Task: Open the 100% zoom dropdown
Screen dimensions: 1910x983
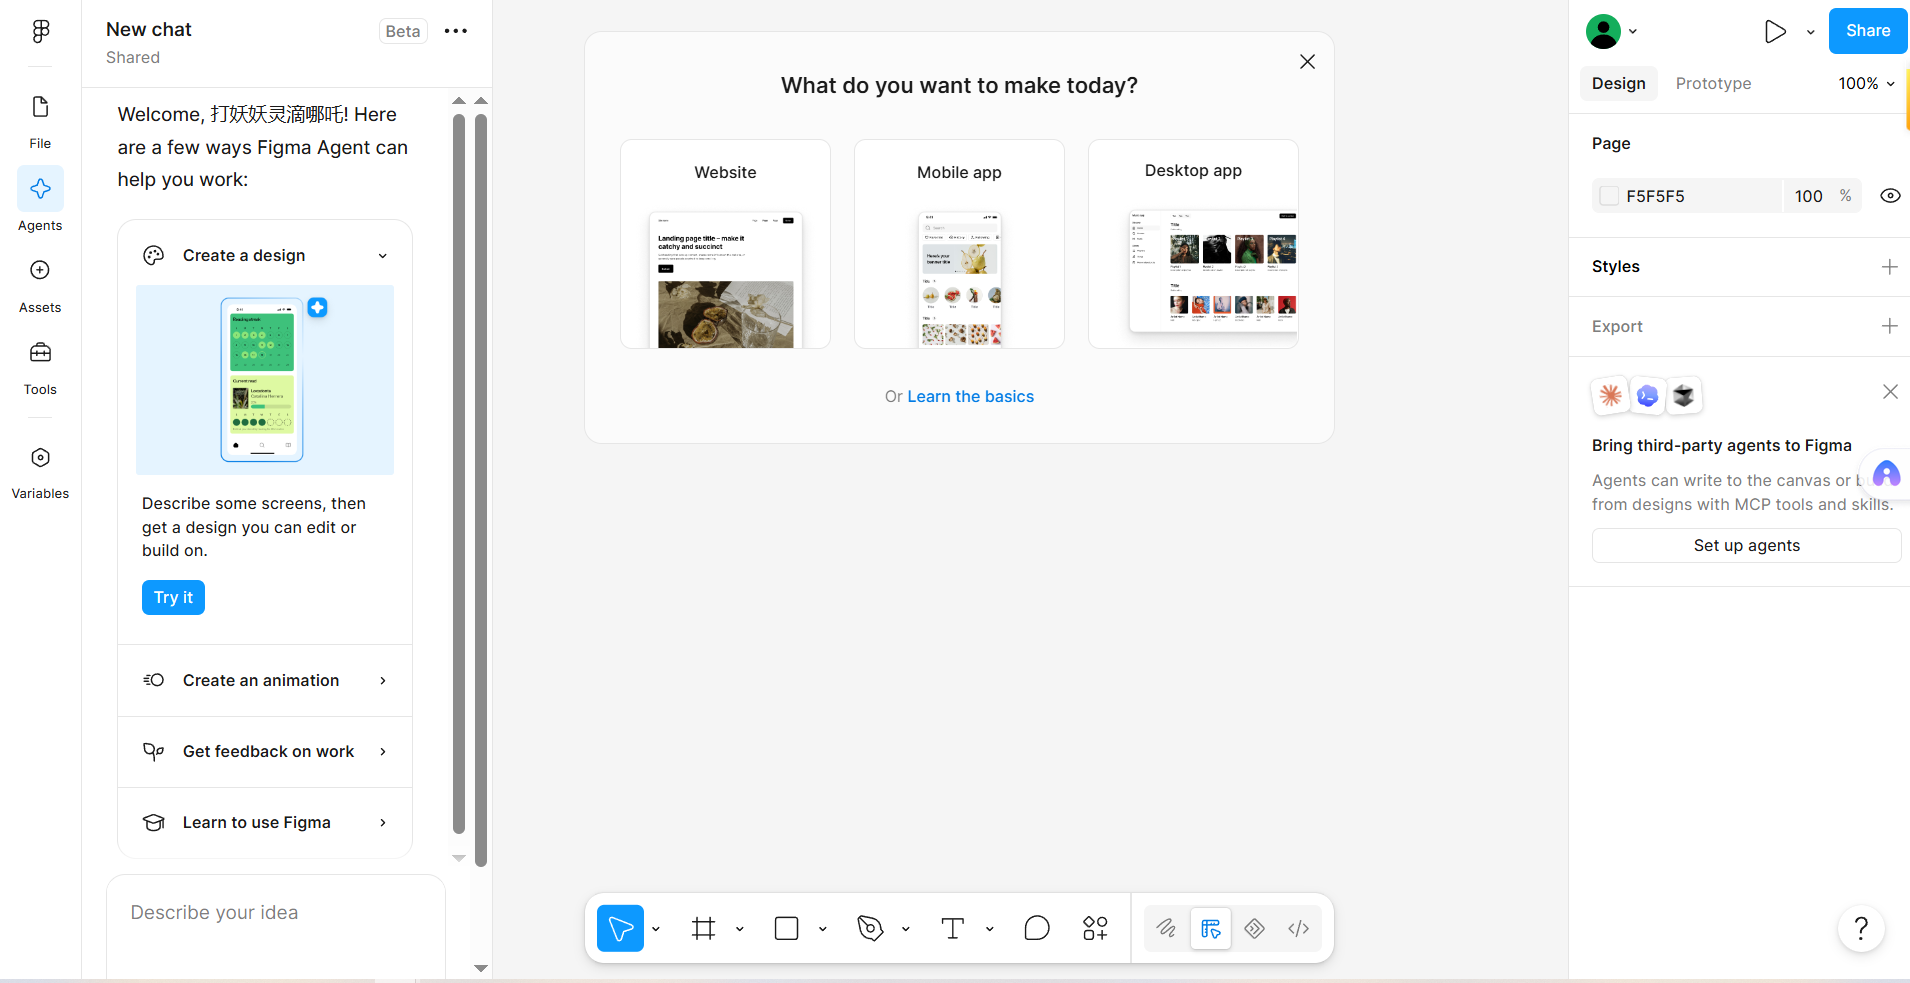Action: point(1866,84)
